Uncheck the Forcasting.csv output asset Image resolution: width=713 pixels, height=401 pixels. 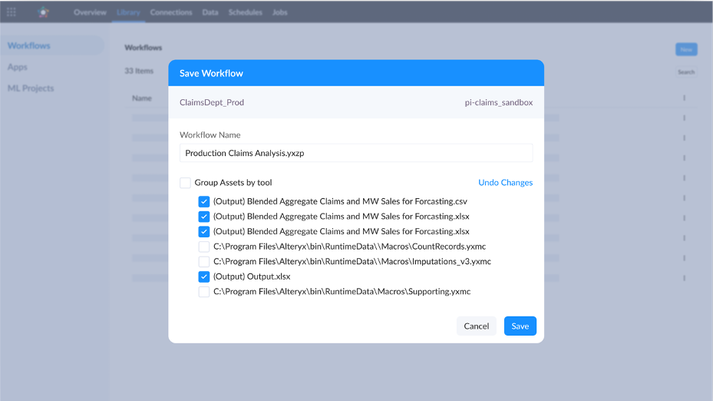click(204, 201)
